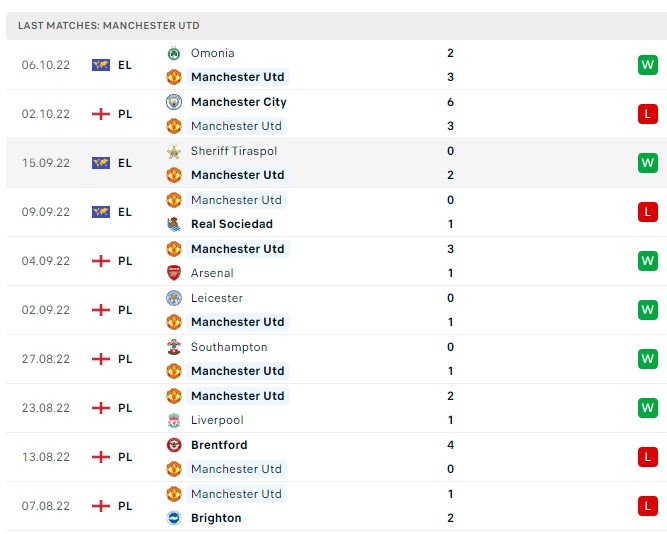Click the Sheriff Tiraspol crest icon
Viewport: 667px width, 534px height.
(173, 151)
